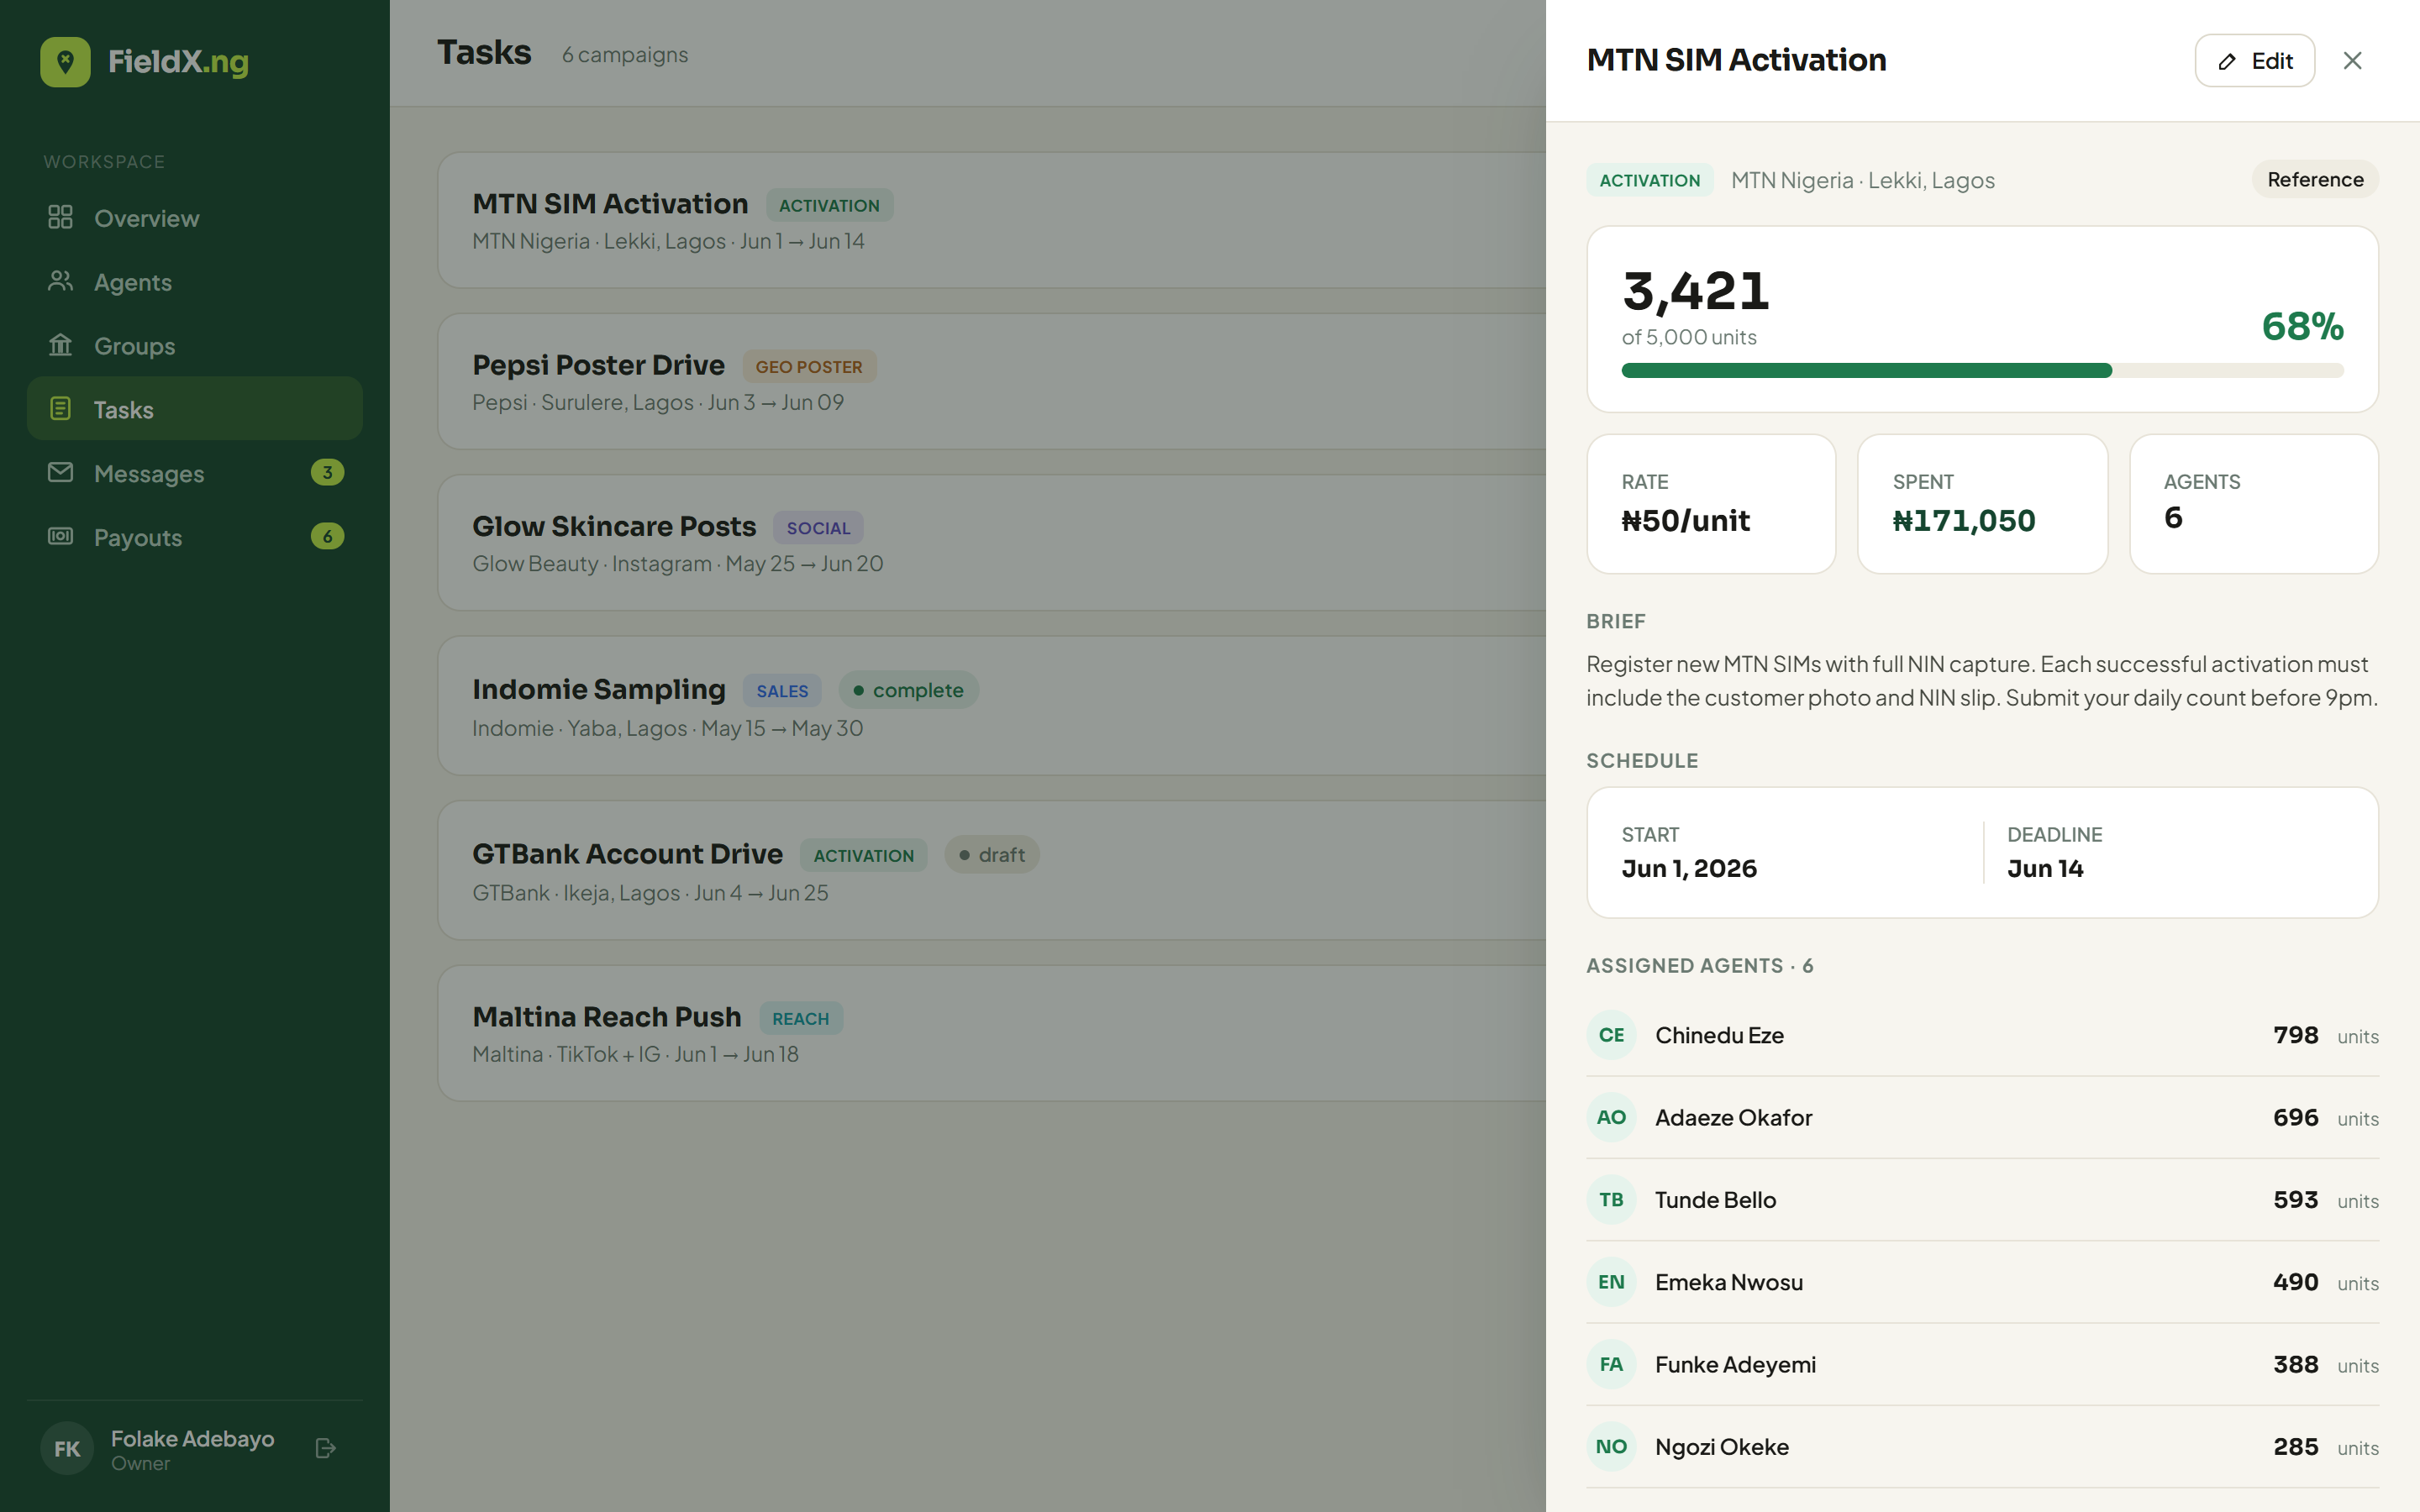This screenshot has width=2420, height=1512.
Task: Click the Reference pill button
Action: pyautogui.click(x=2315, y=179)
